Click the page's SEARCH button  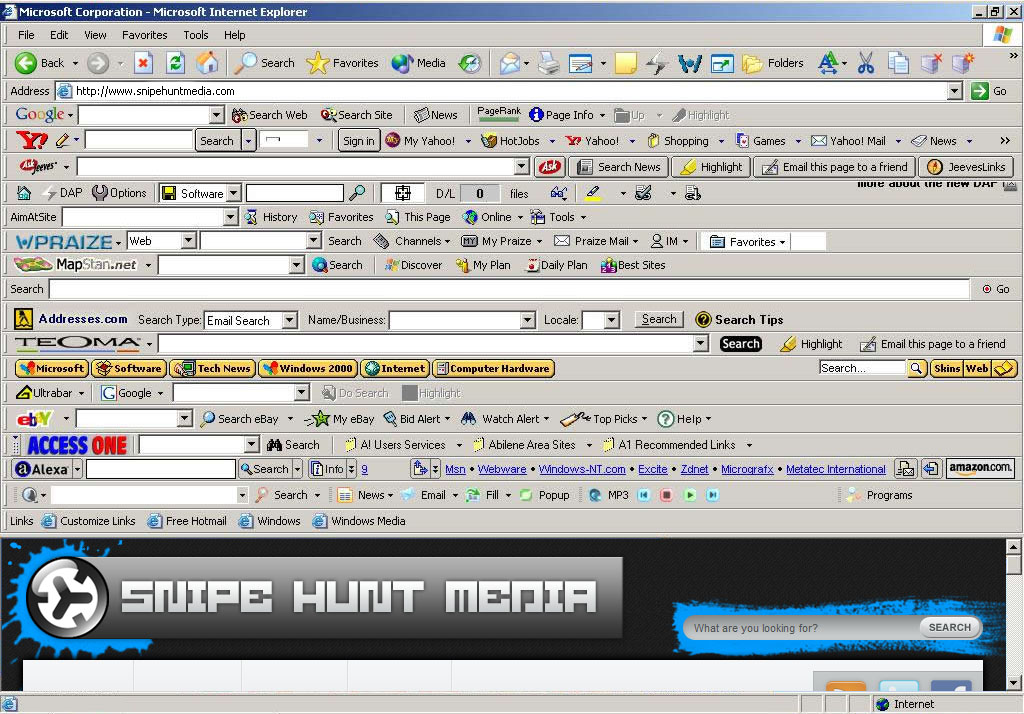point(950,627)
